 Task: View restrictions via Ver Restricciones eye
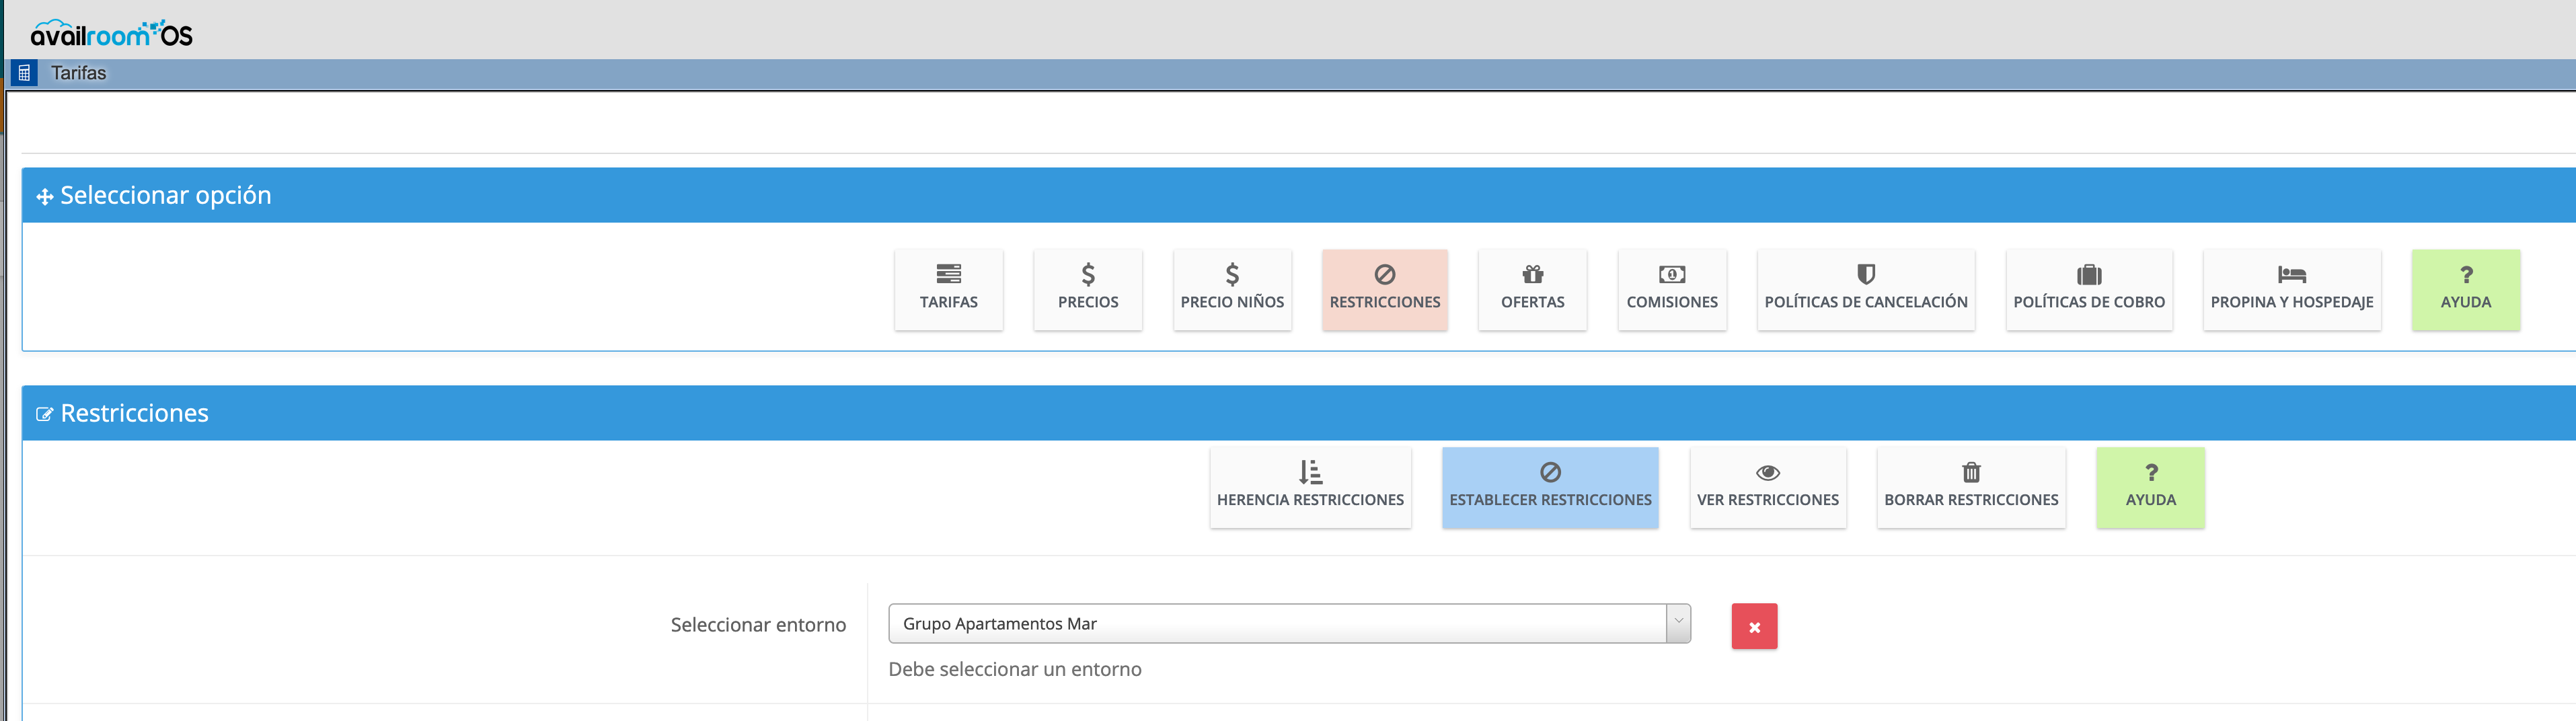pos(1767,487)
